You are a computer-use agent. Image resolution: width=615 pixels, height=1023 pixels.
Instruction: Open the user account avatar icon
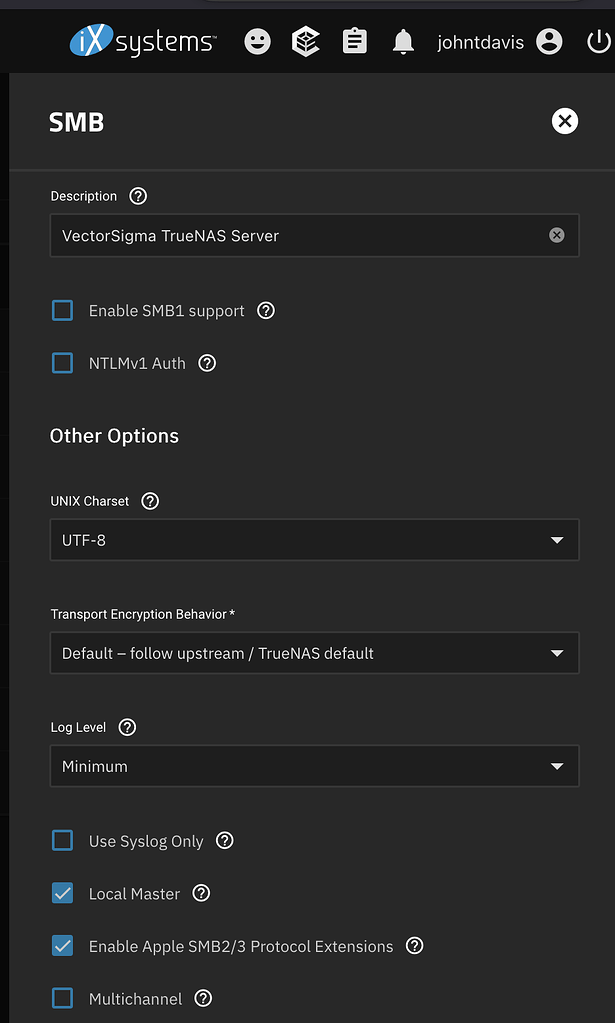click(x=549, y=42)
